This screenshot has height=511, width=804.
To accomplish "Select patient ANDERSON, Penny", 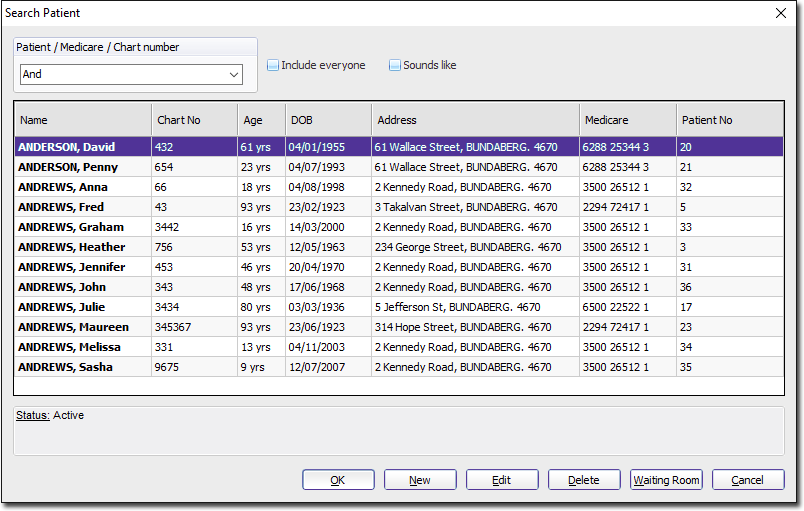I will [x=68, y=167].
